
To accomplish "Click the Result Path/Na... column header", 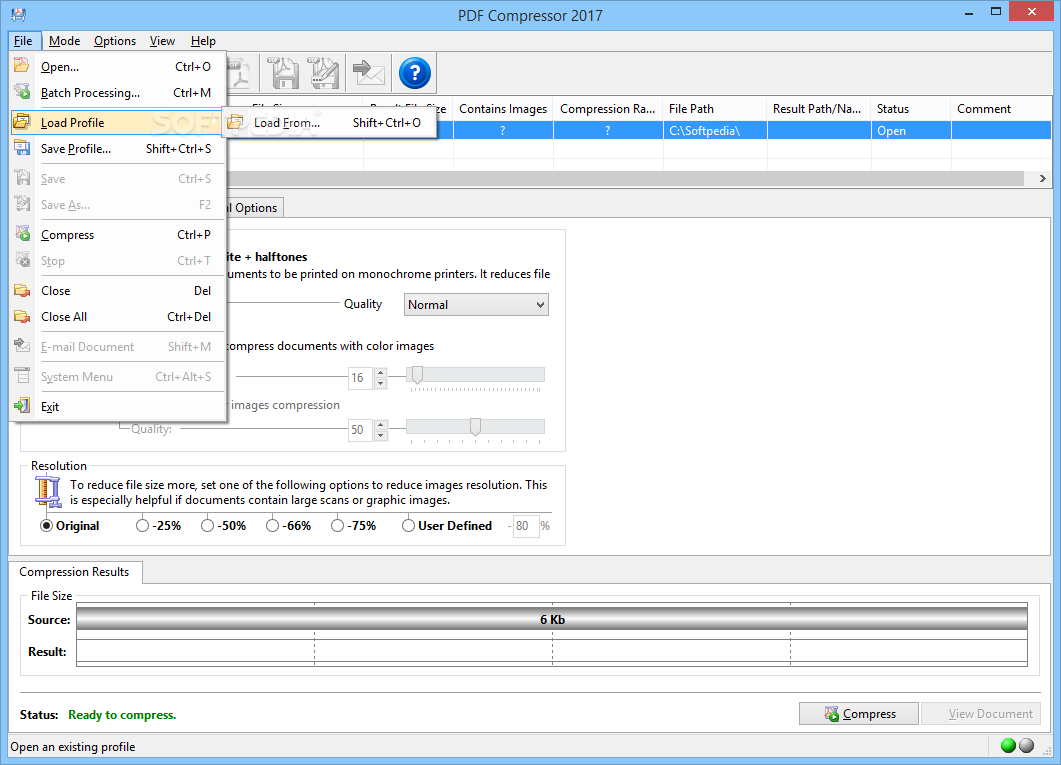I will [x=819, y=108].
